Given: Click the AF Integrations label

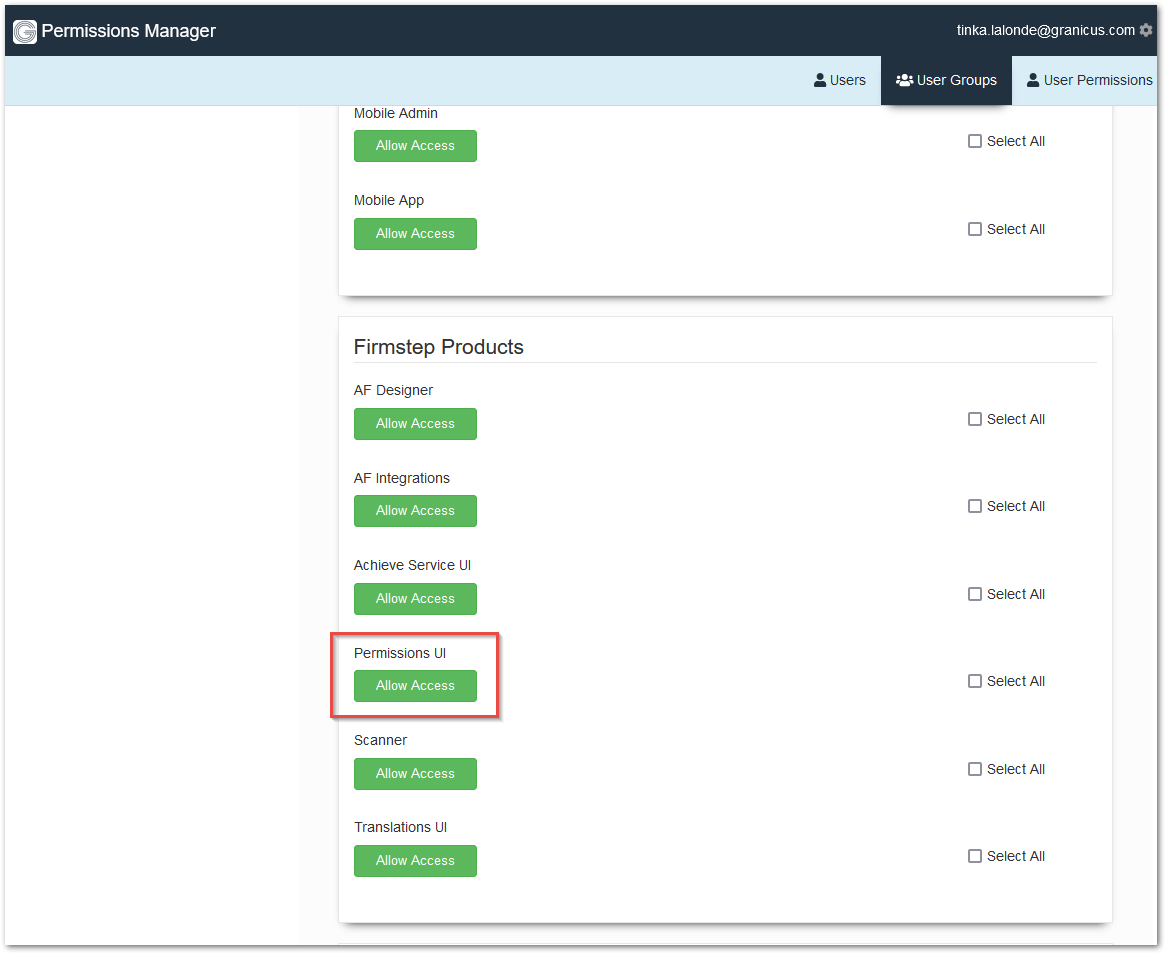Looking at the screenshot, I should coord(402,478).
